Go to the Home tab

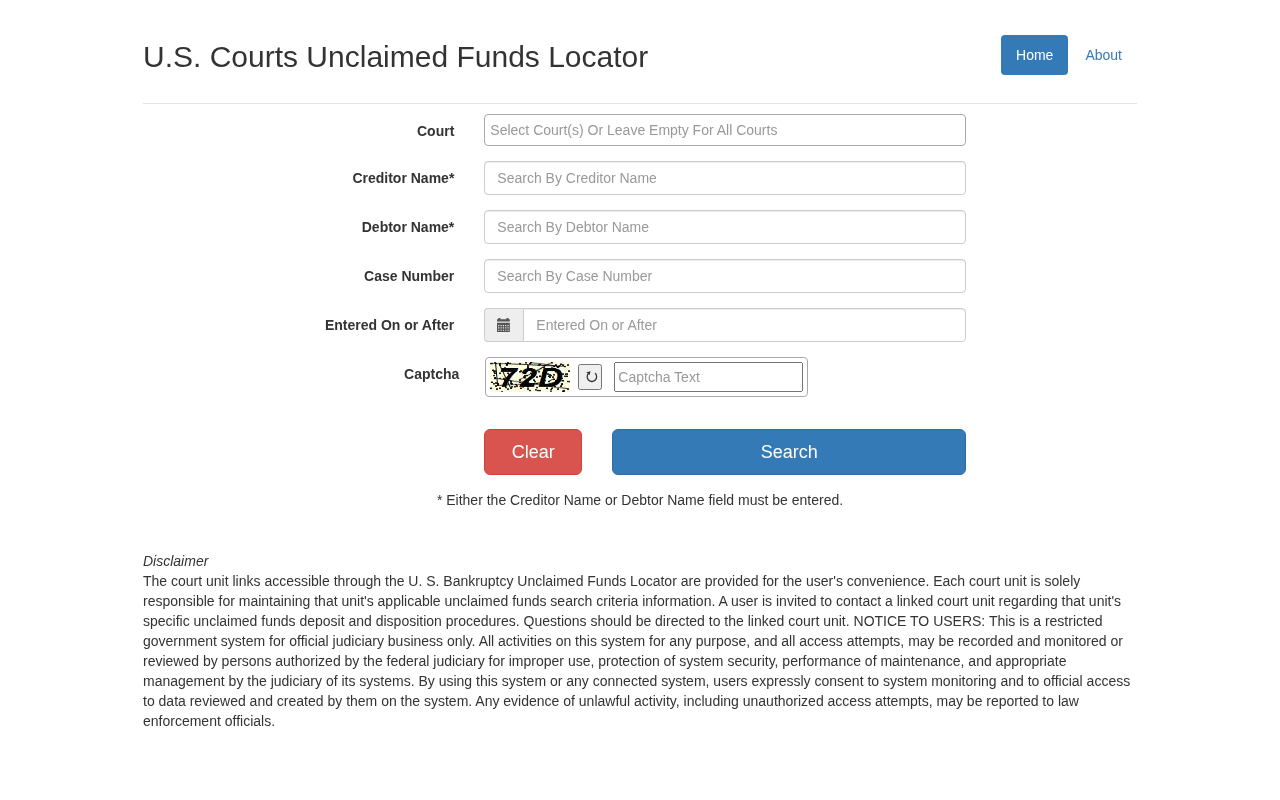tap(1034, 55)
